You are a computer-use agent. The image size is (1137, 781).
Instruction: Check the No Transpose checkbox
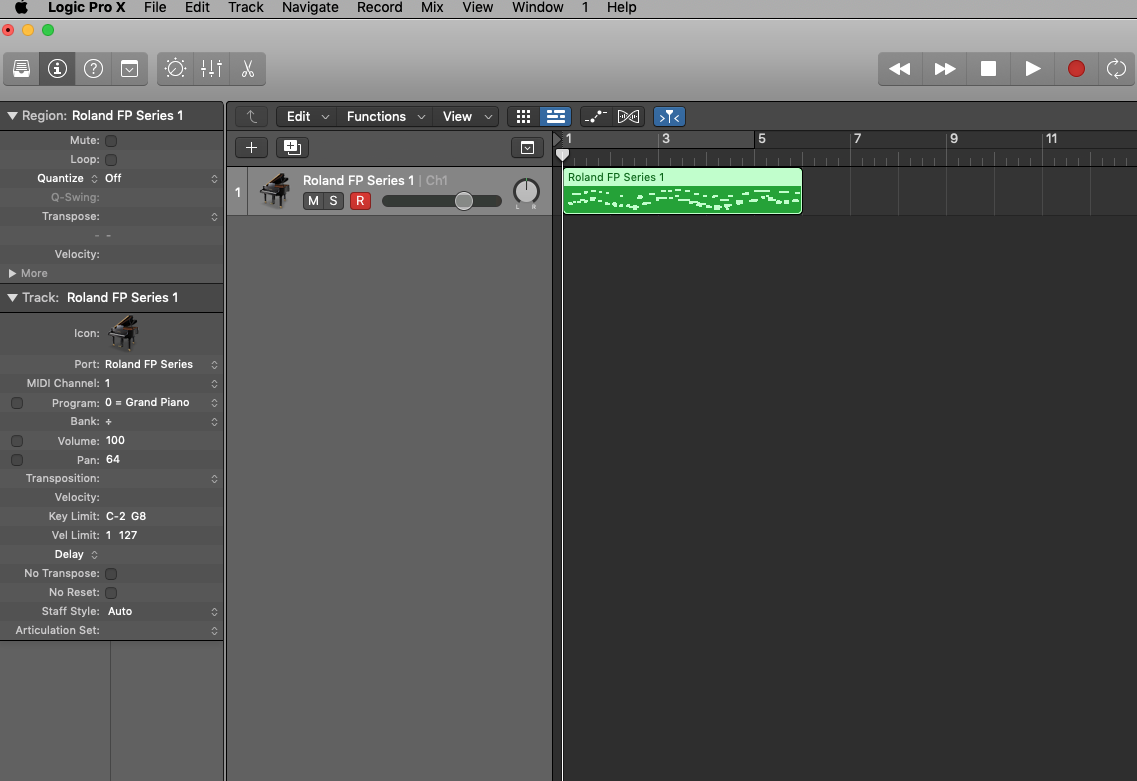111,574
